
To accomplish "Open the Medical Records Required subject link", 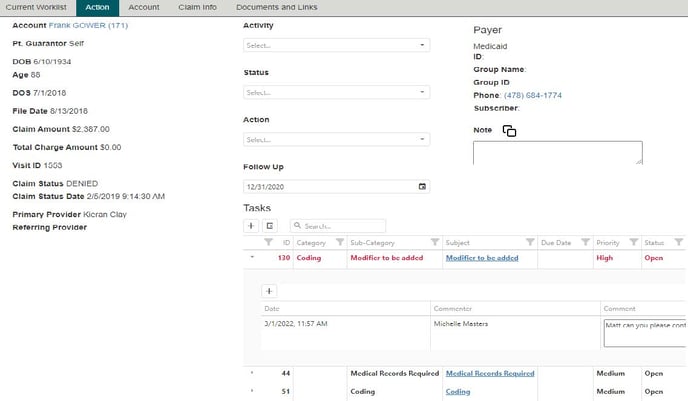I will (x=489, y=374).
